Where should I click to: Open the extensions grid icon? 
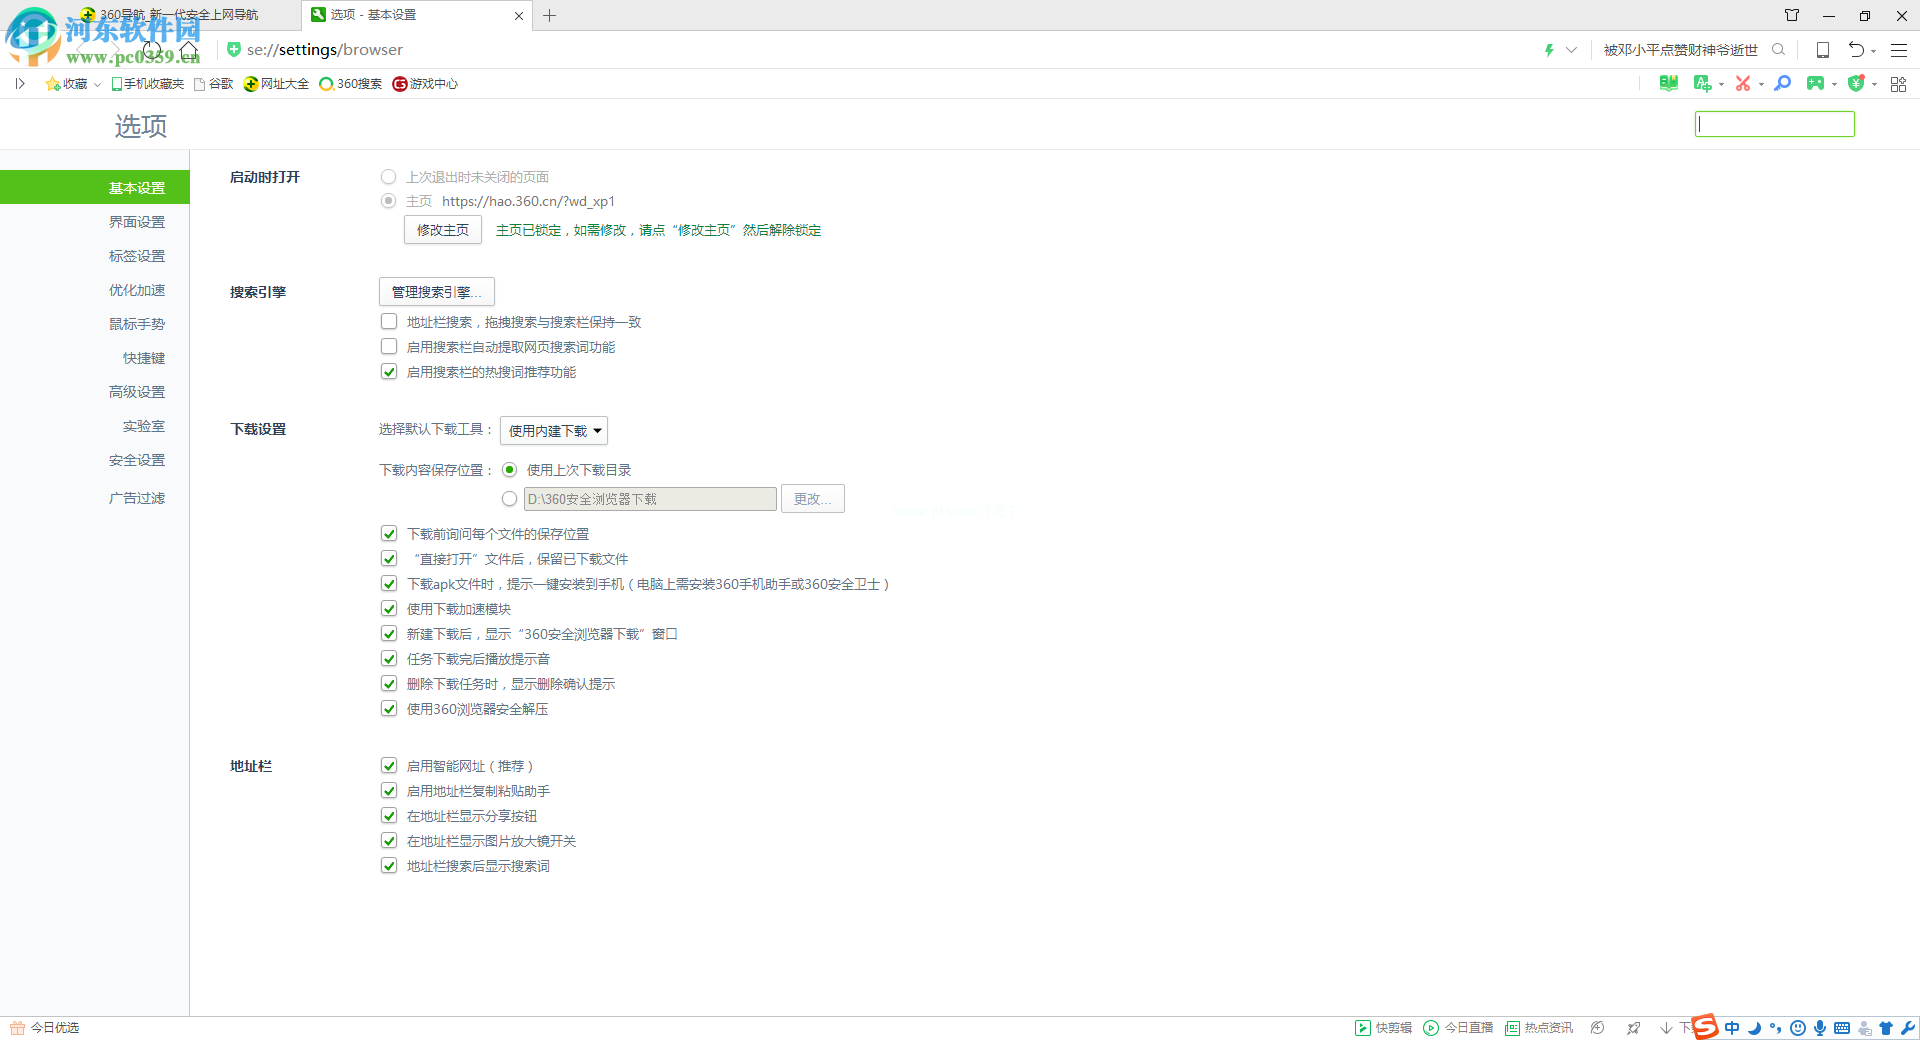point(1898,84)
